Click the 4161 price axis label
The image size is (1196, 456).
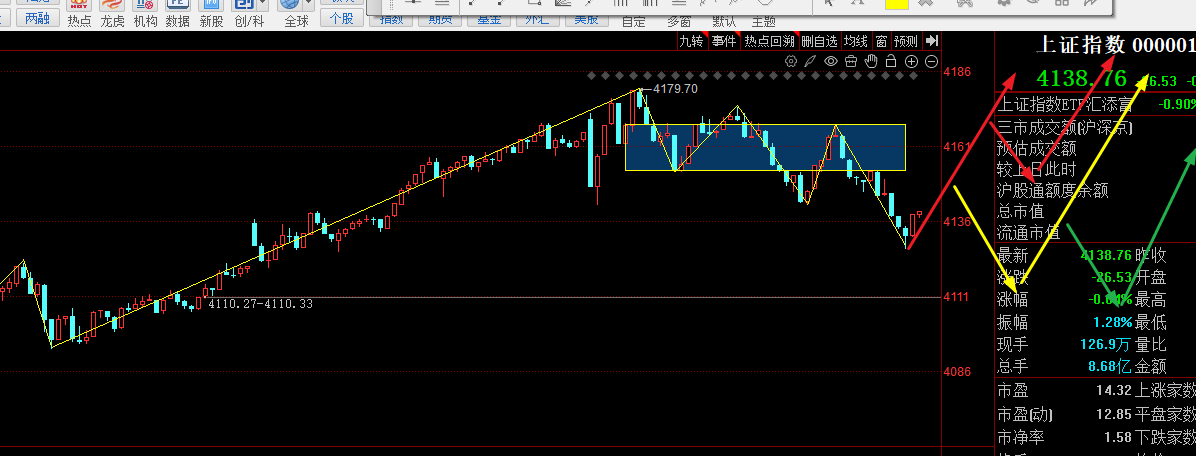pyautogui.click(x=957, y=146)
